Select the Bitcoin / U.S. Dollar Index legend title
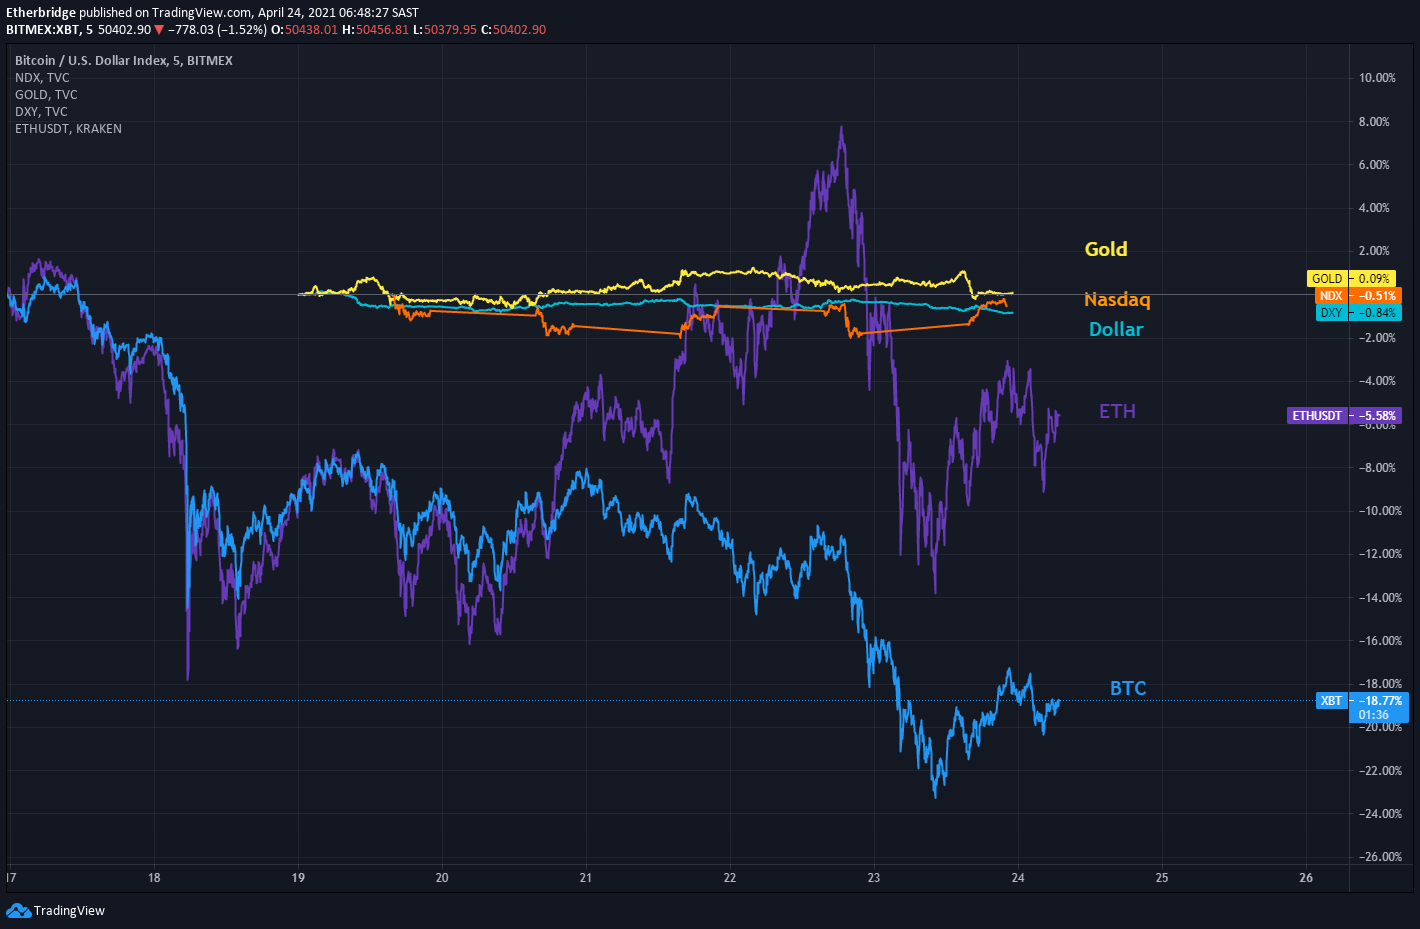1420x929 pixels. pos(124,60)
